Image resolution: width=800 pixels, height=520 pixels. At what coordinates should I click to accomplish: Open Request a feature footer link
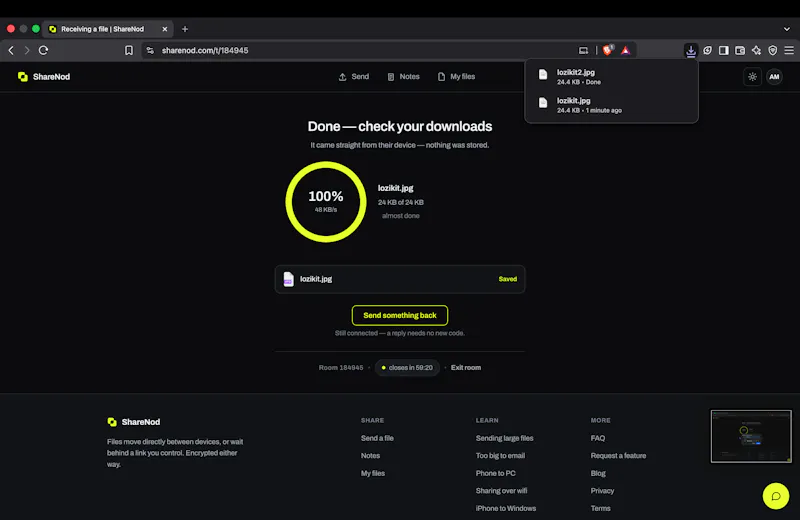coord(618,455)
